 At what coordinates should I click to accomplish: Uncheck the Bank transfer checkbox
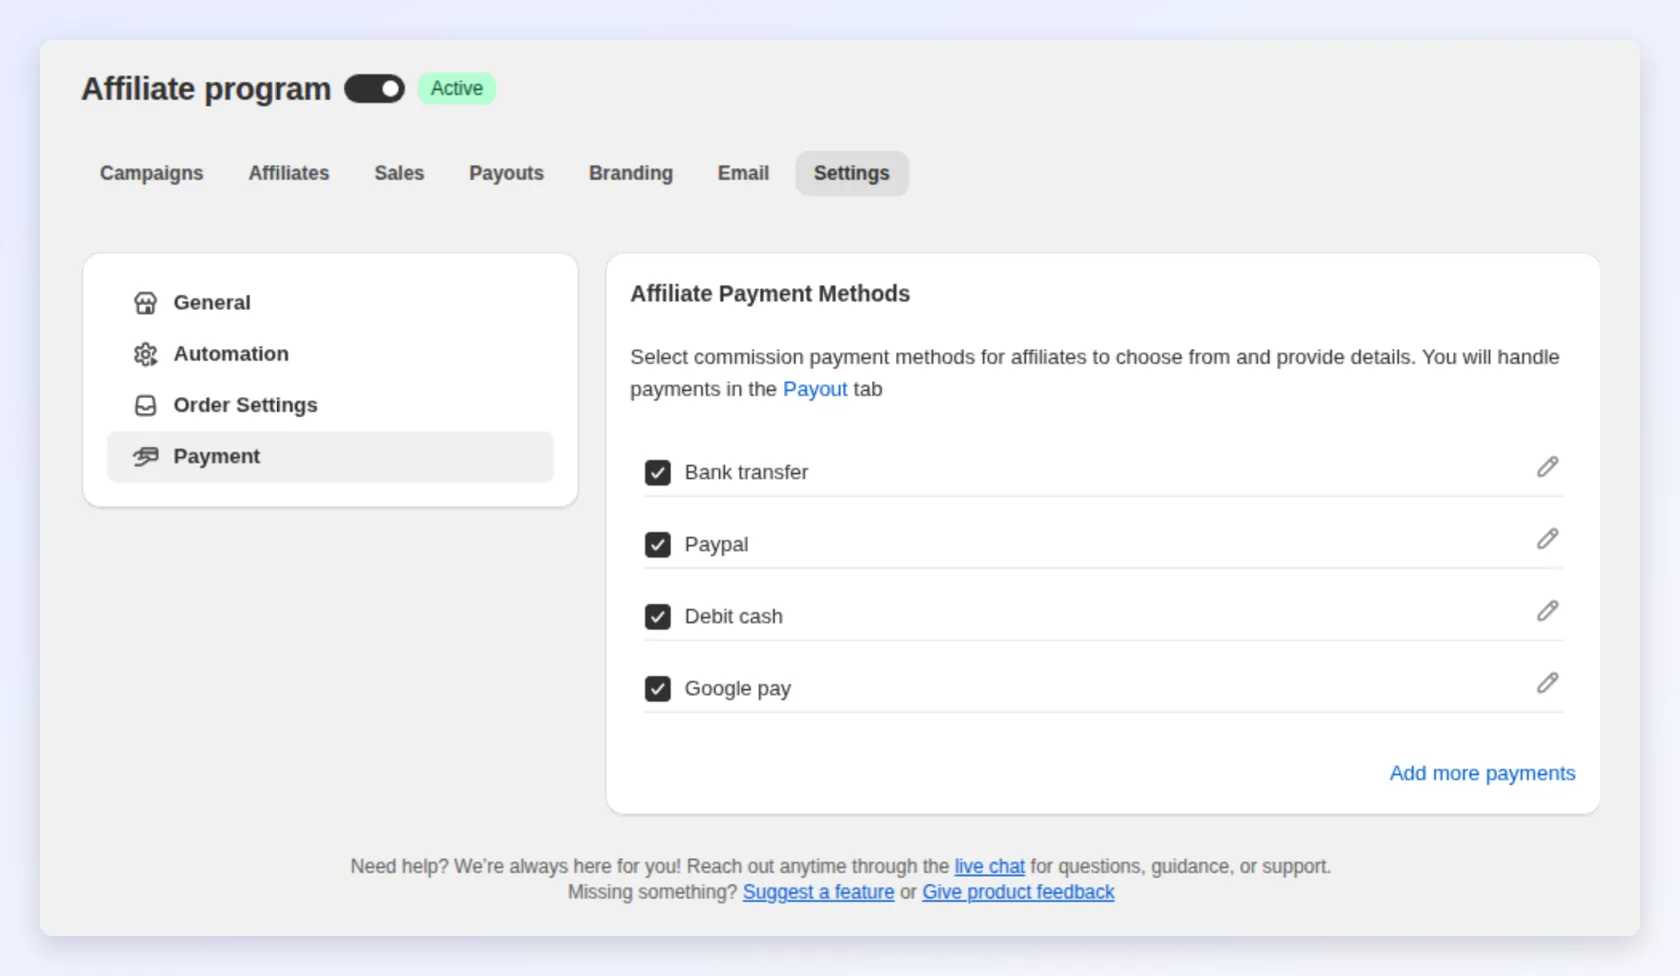coord(657,472)
